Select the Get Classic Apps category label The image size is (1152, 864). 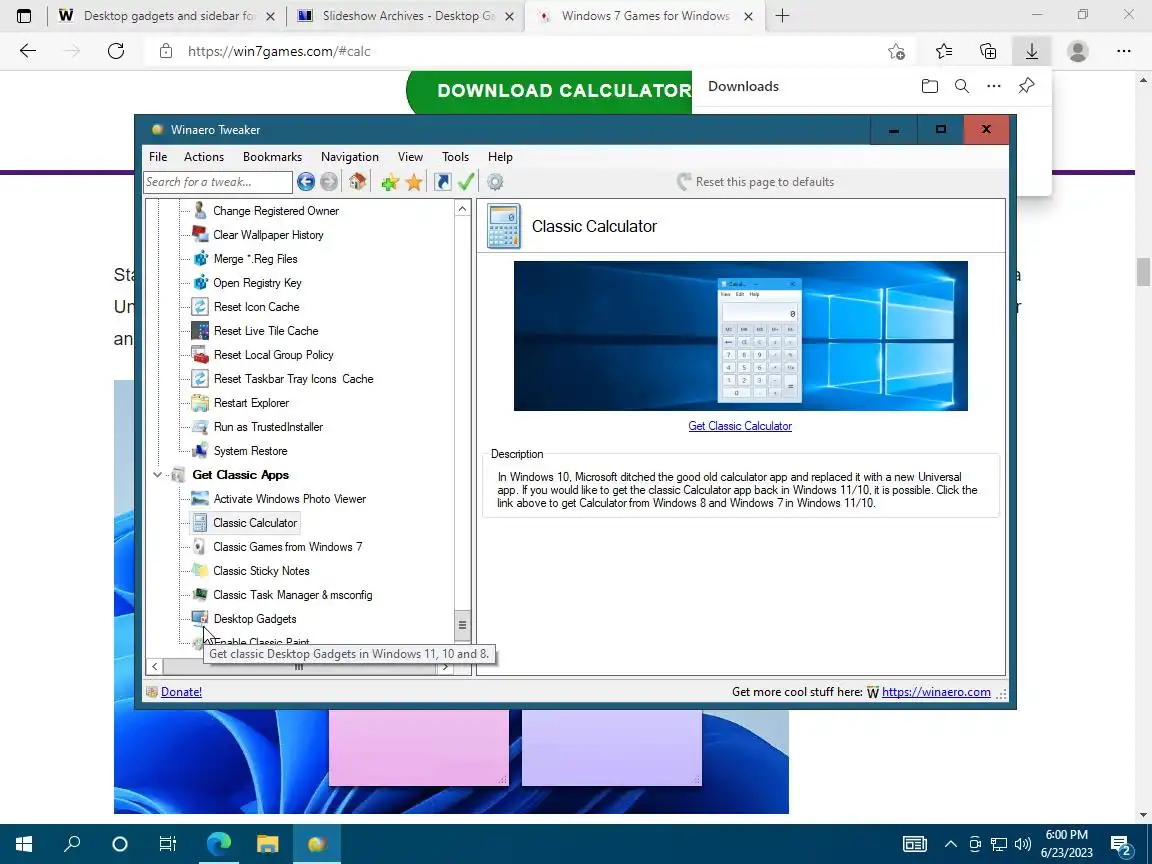pos(240,475)
